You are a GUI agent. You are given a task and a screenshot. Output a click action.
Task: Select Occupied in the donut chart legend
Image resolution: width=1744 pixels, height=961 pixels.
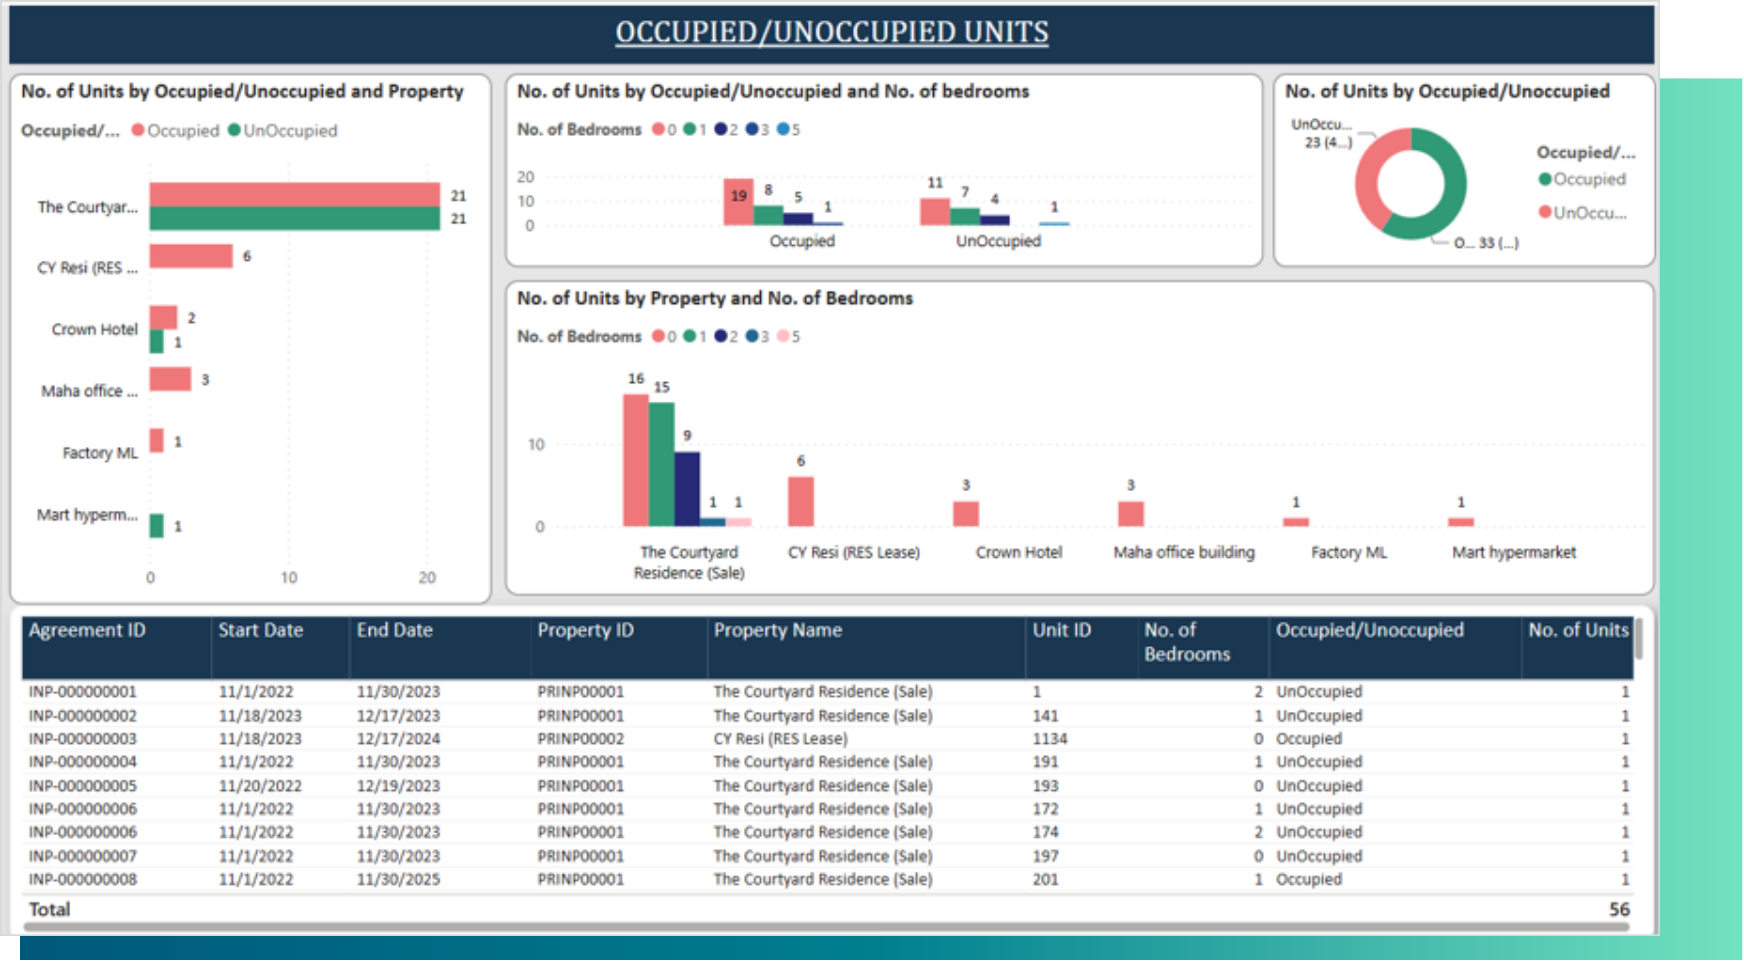point(1588,179)
